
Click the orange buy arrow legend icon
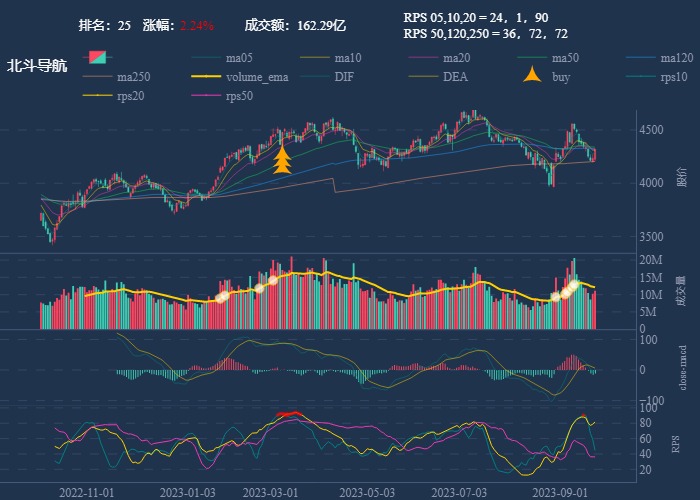coord(533,77)
